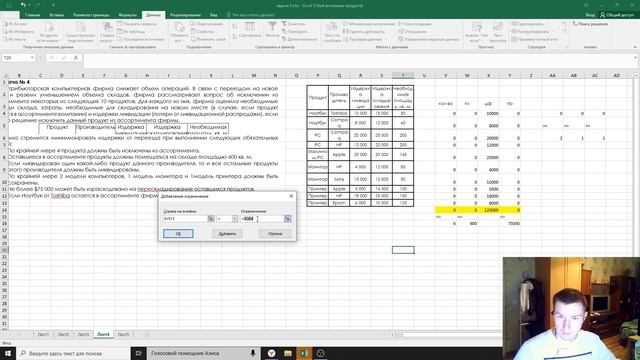This screenshot has height=360, width=640.
Task: Switch to the Лист3 sheet tab
Action: point(83,334)
